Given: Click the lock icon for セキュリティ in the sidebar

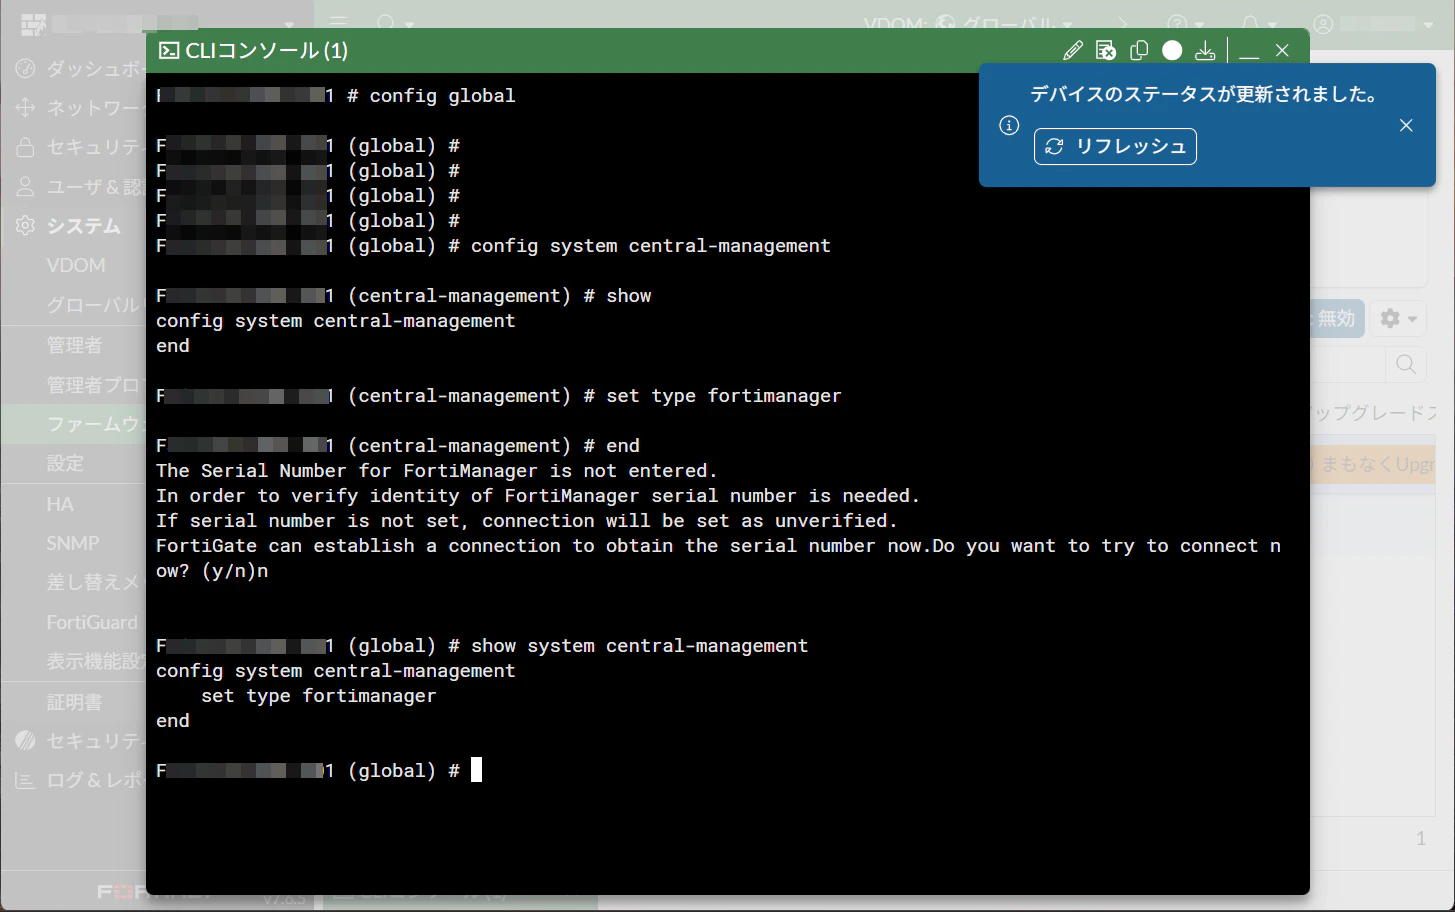Looking at the screenshot, I should click(25, 147).
